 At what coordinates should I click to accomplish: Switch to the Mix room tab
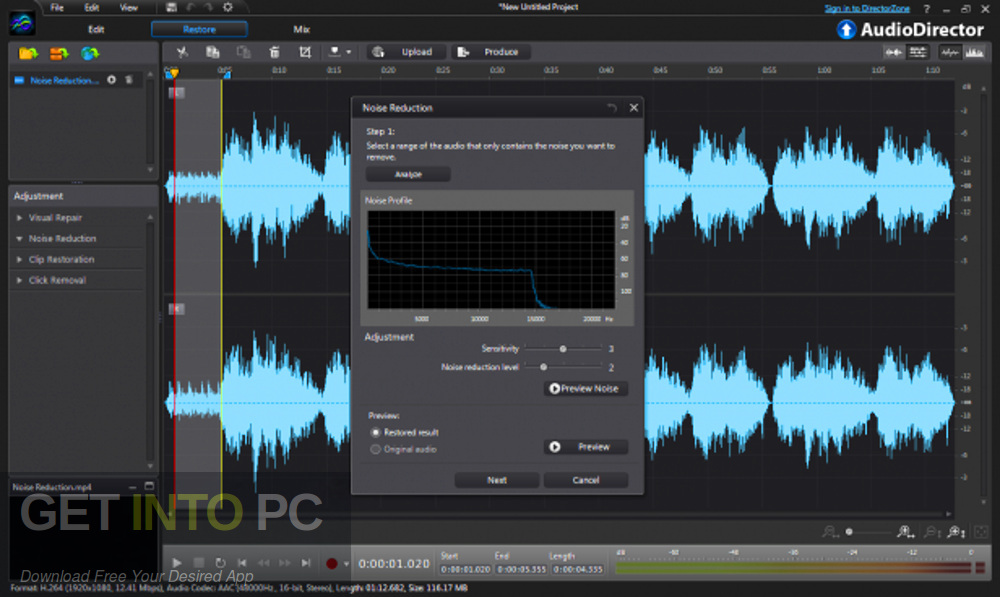(x=302, y=29)
